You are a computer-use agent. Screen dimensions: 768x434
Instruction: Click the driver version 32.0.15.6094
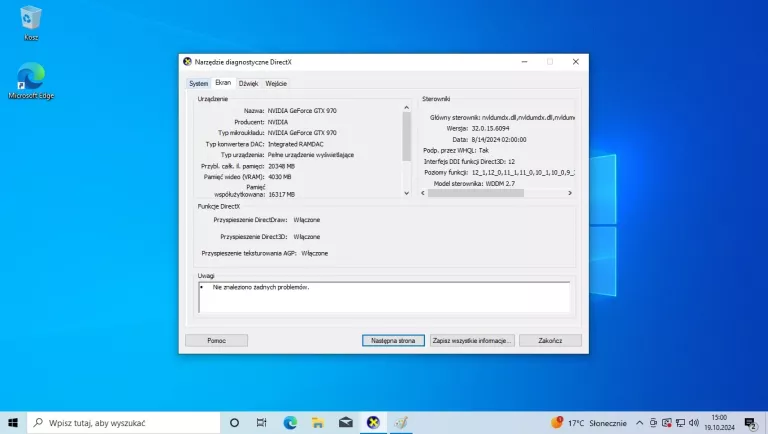(x=490, y=128)
